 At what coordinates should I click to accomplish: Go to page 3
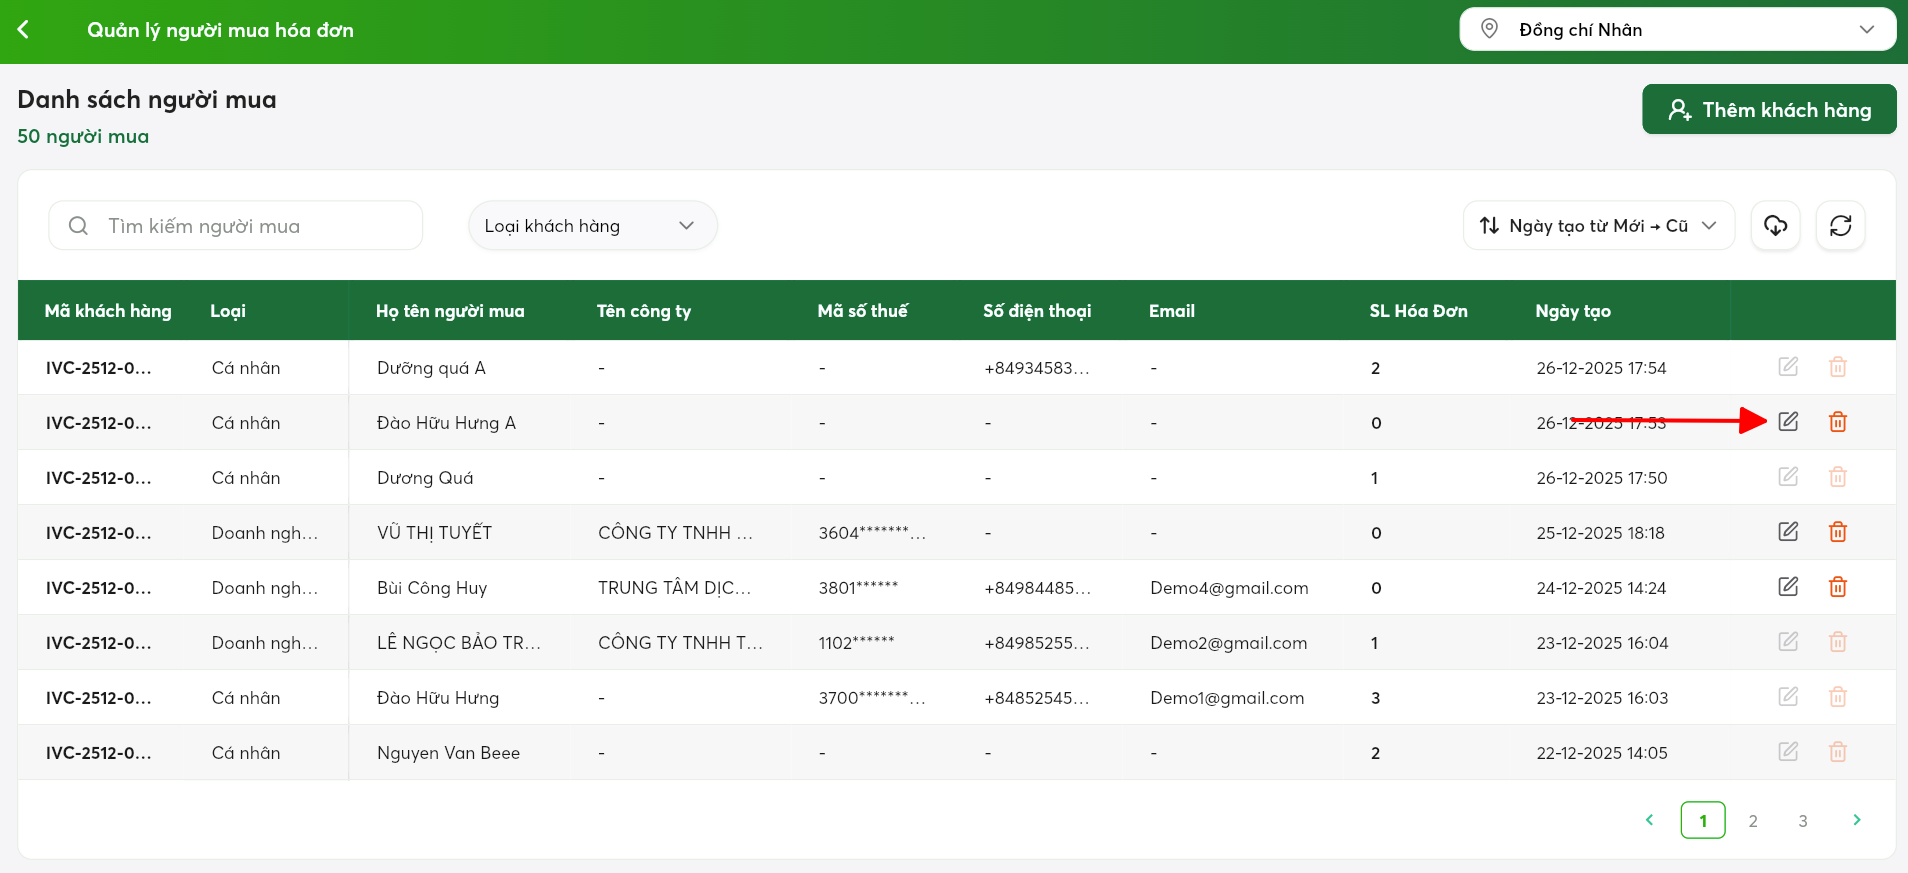1802,821
